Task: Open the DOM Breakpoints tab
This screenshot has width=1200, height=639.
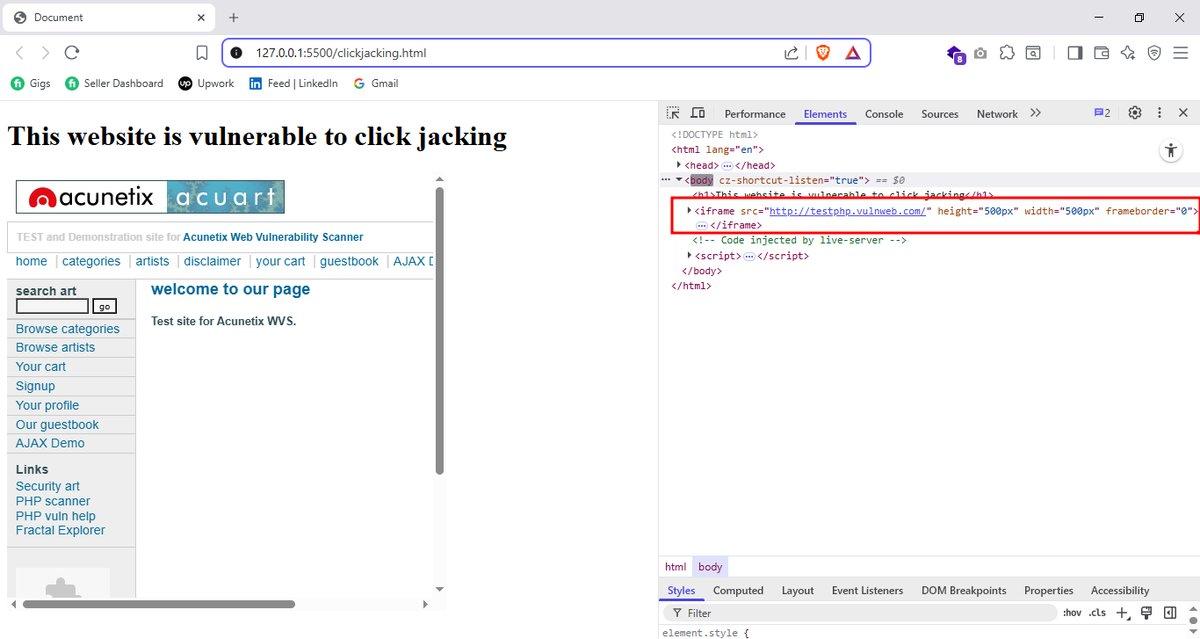Action: (964, 591)
